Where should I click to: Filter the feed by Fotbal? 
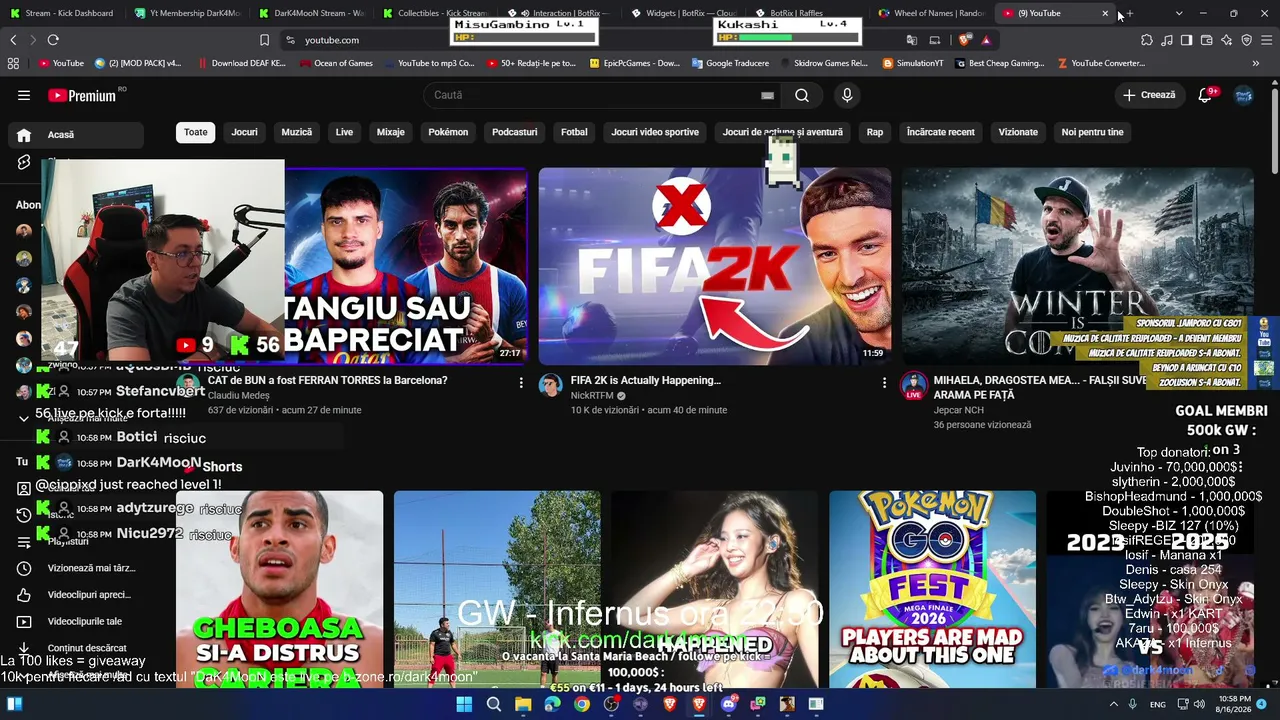(574, 132)
